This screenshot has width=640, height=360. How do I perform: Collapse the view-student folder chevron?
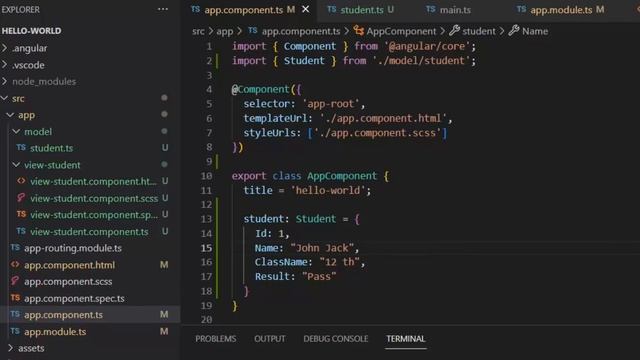(x=16, y=164)
